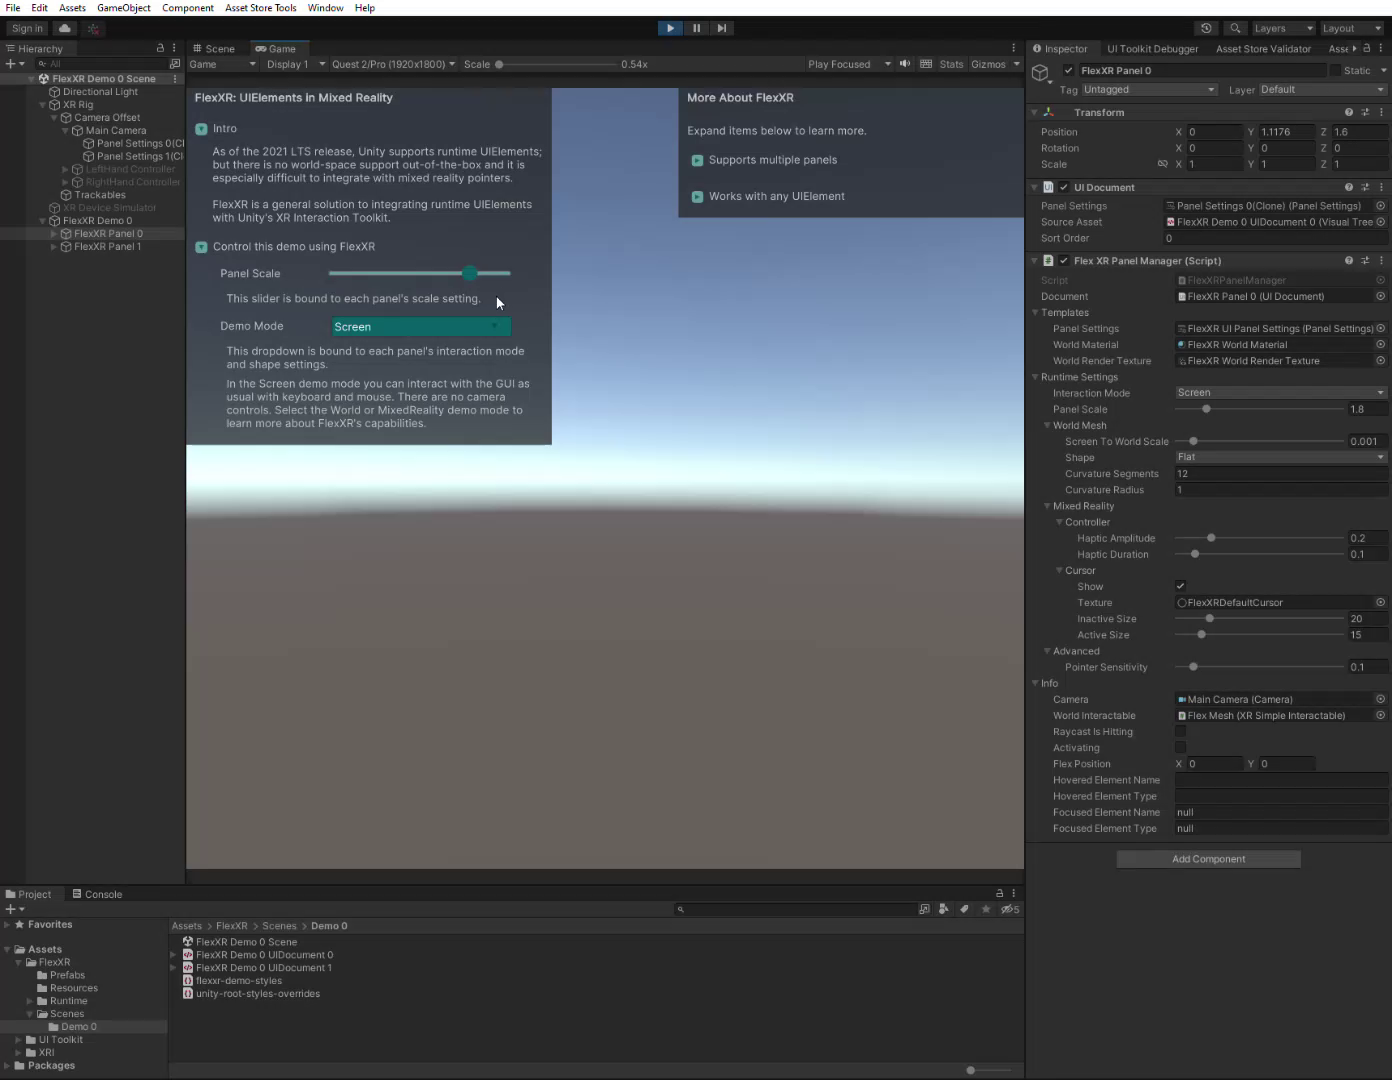The width and height of the screenshot is (1392, 1080).
Task: Pick object for the Cursor Texture field
Action: pyautogui.click(x=1380, y=602)
